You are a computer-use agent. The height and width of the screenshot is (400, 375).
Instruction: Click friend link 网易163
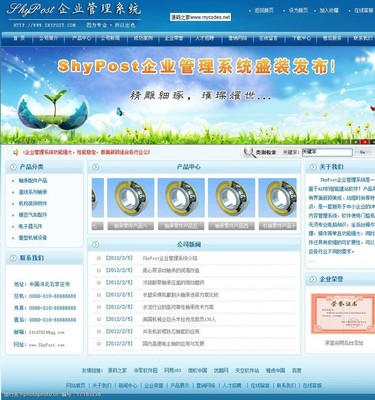click(x=172, y=370)
